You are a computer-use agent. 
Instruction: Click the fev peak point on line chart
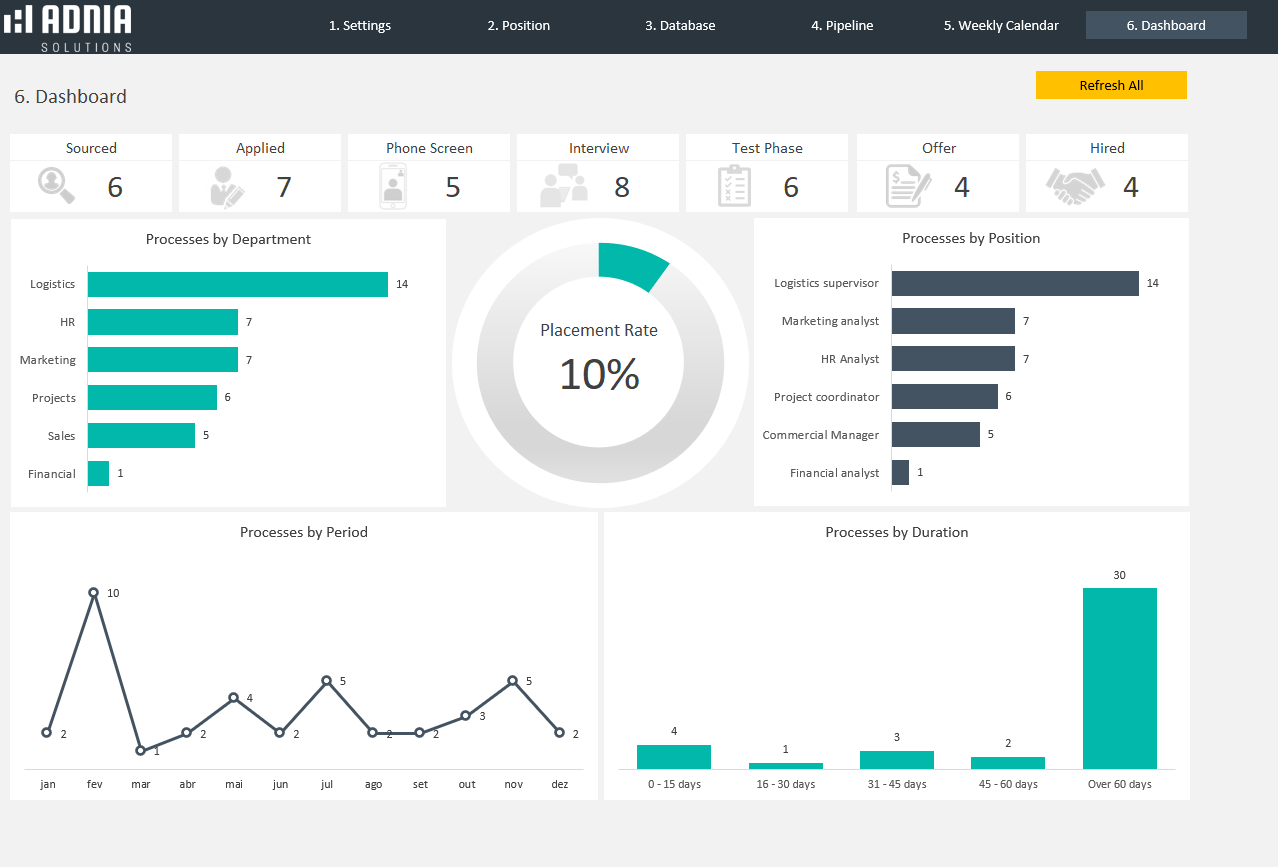click(94, 593)
